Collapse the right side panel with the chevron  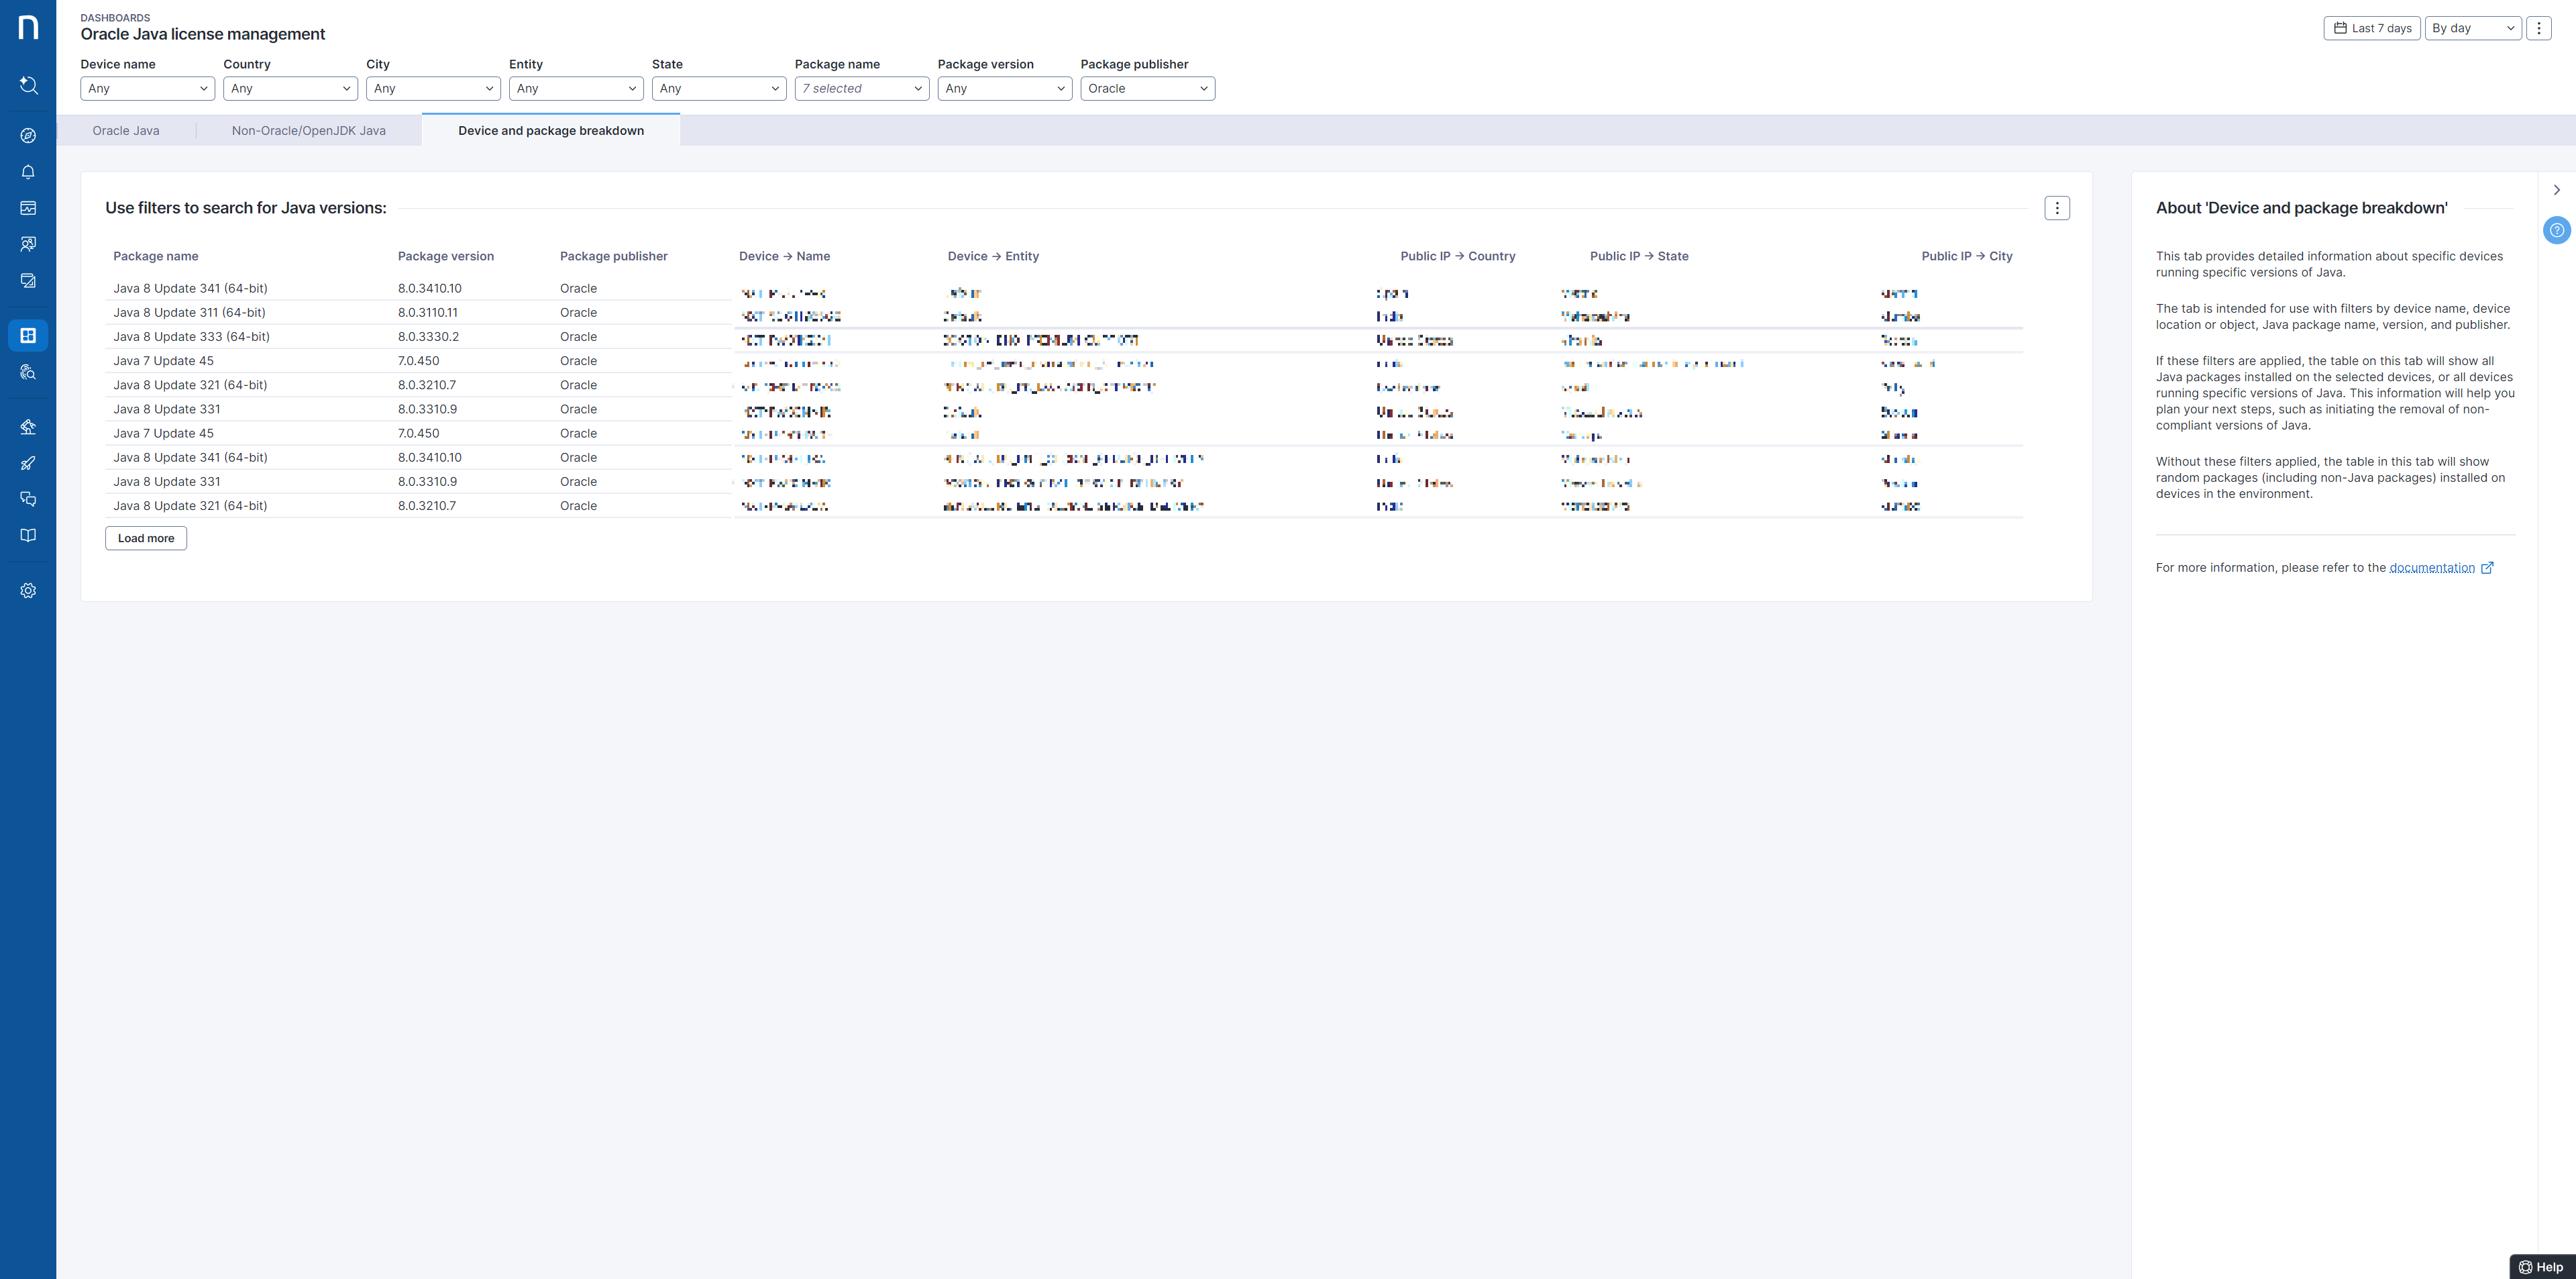[2556, 189]
